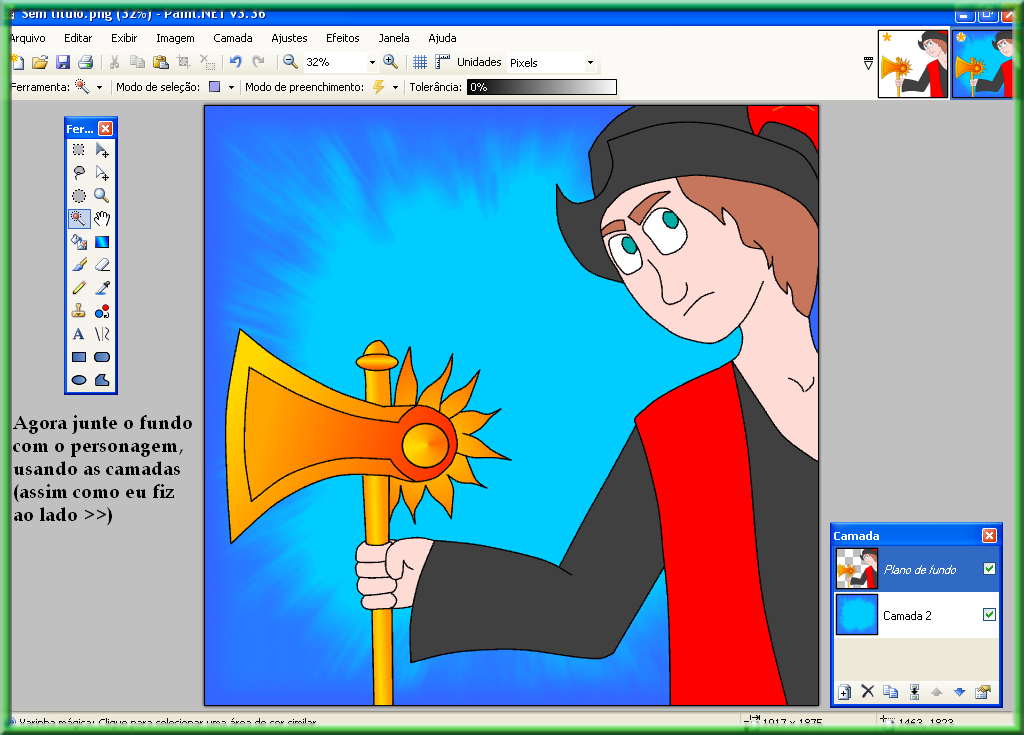The width and height of the screenshot is (1024, 735).
Task: Click the Lasso Select tool
Action: tap(79, 173)
